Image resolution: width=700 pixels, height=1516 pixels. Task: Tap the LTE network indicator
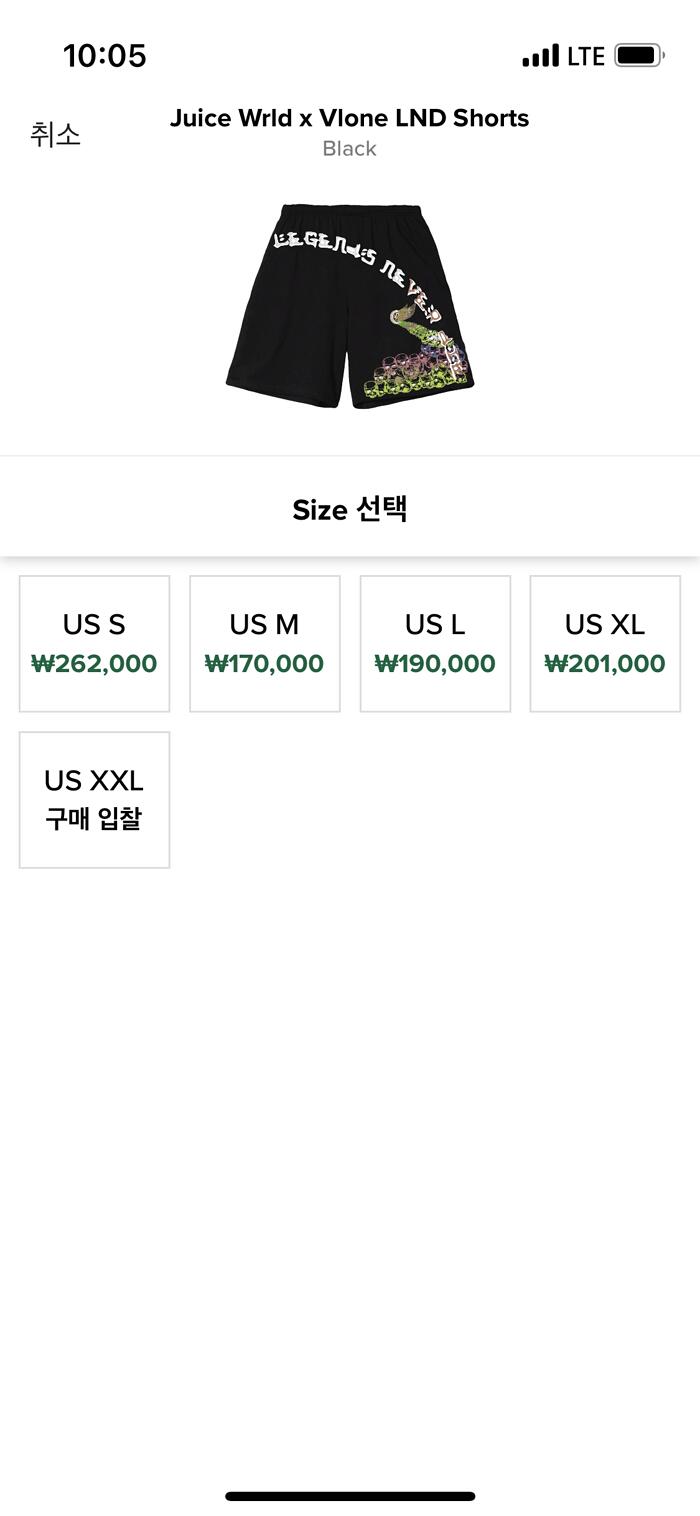586,56
